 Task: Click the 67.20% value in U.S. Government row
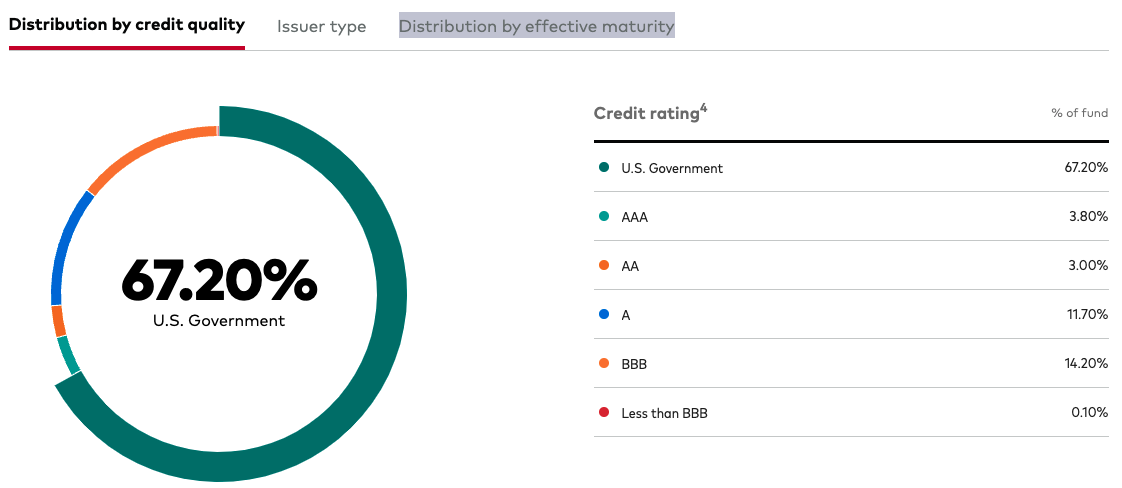[x=1086, y=167]
